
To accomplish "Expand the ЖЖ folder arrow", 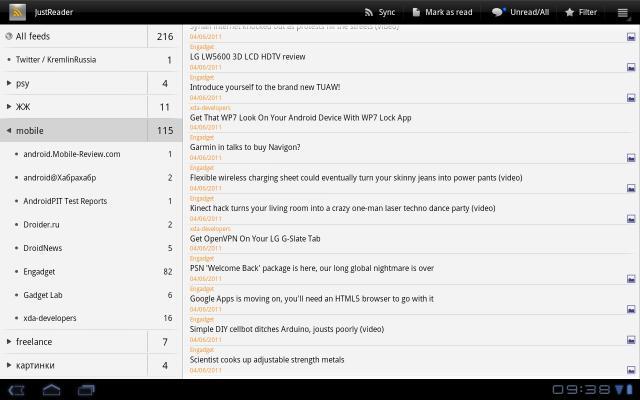I will 9,107.
